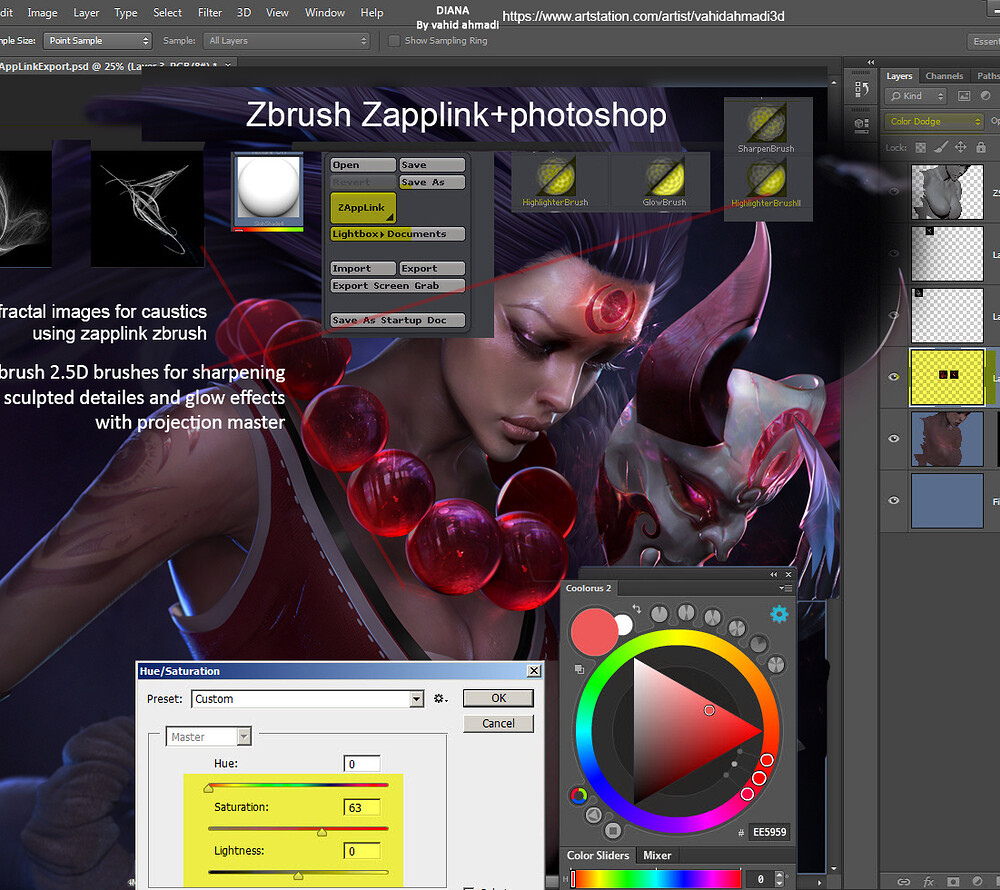Click OK in Hue/Saturation dialog
The image size is (1000, 890).
tap(498, 698)
